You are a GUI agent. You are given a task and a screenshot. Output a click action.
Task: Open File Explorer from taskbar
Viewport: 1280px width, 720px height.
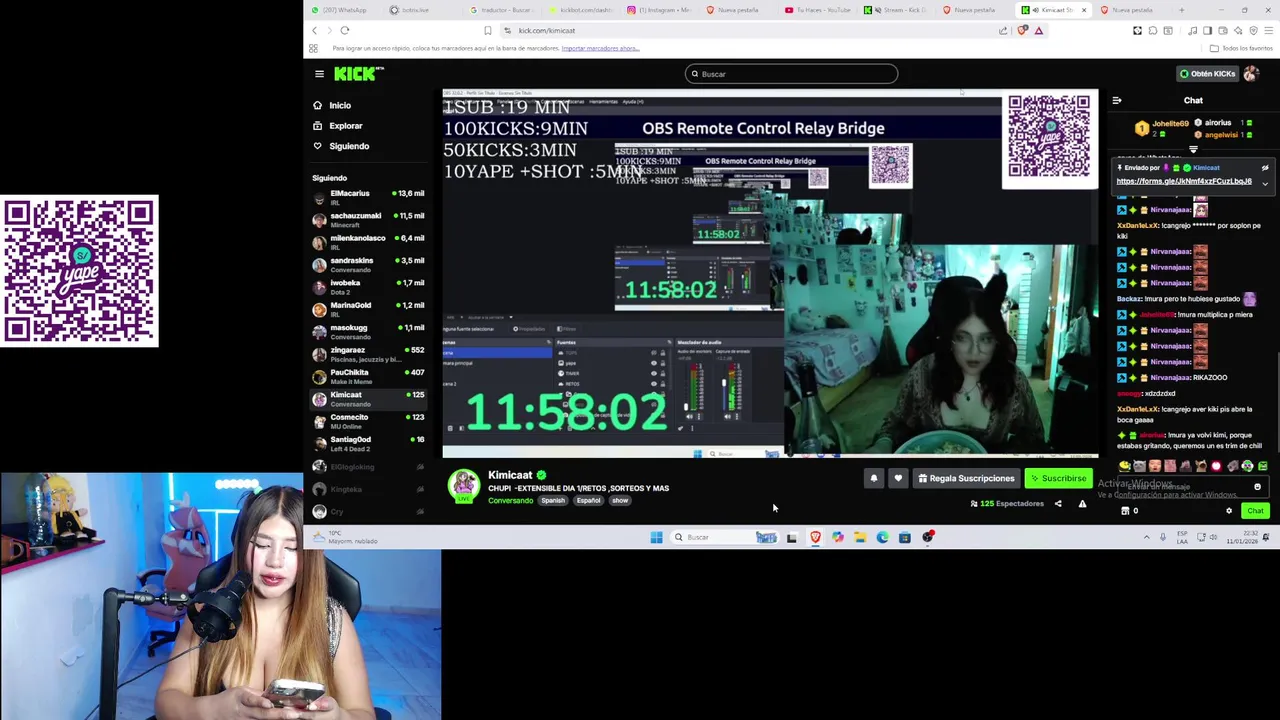click(860, 538)
